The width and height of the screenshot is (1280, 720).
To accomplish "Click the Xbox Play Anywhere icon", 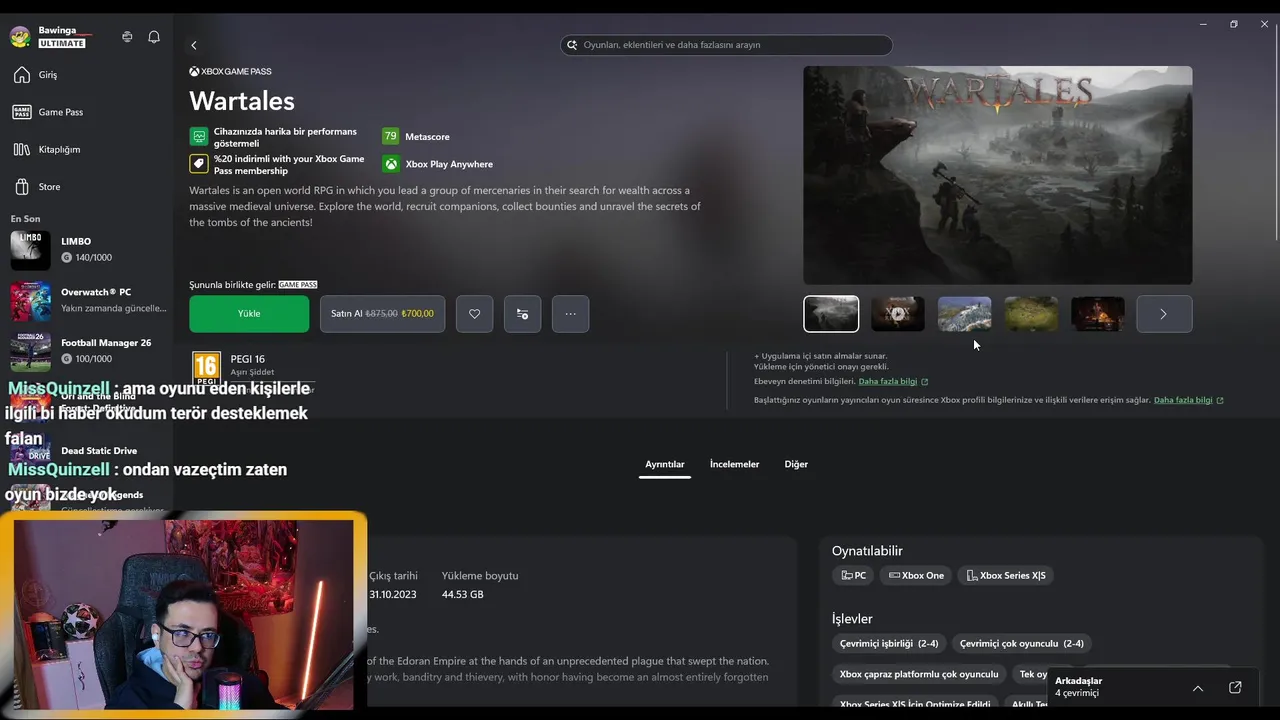I will point(391,164).
